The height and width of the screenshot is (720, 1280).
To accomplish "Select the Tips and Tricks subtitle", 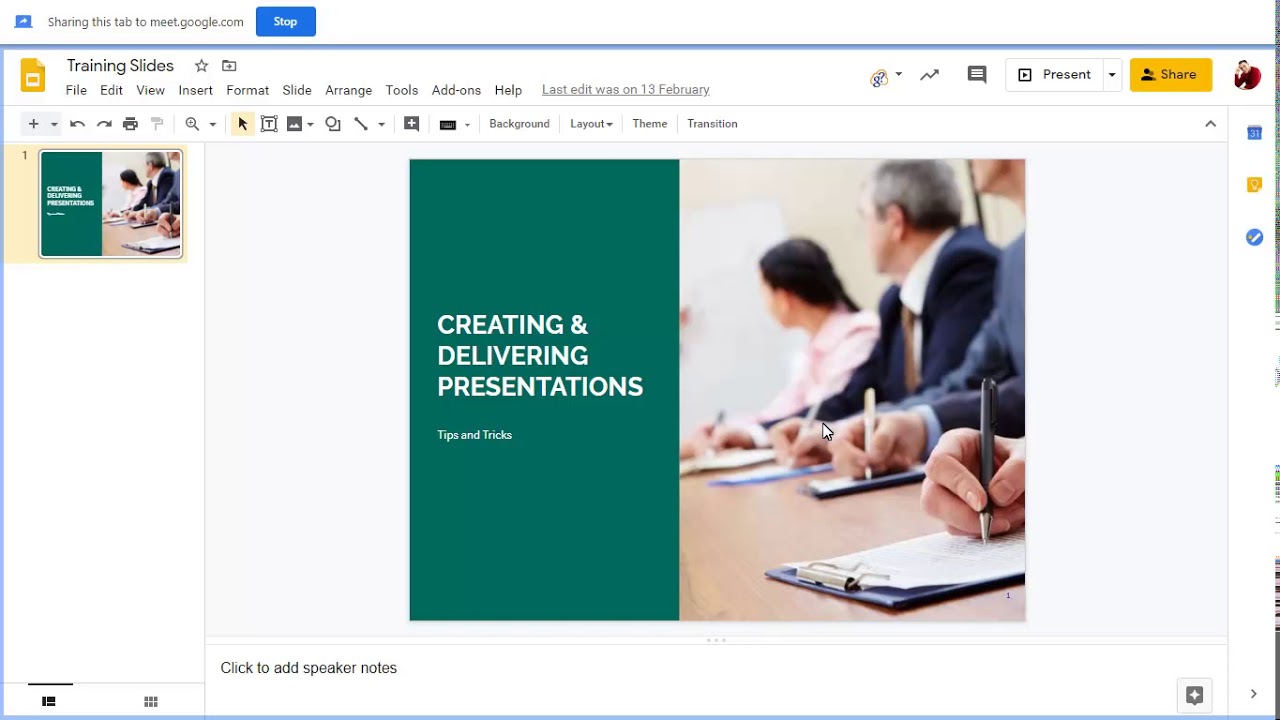I will [x=474, y=435].
